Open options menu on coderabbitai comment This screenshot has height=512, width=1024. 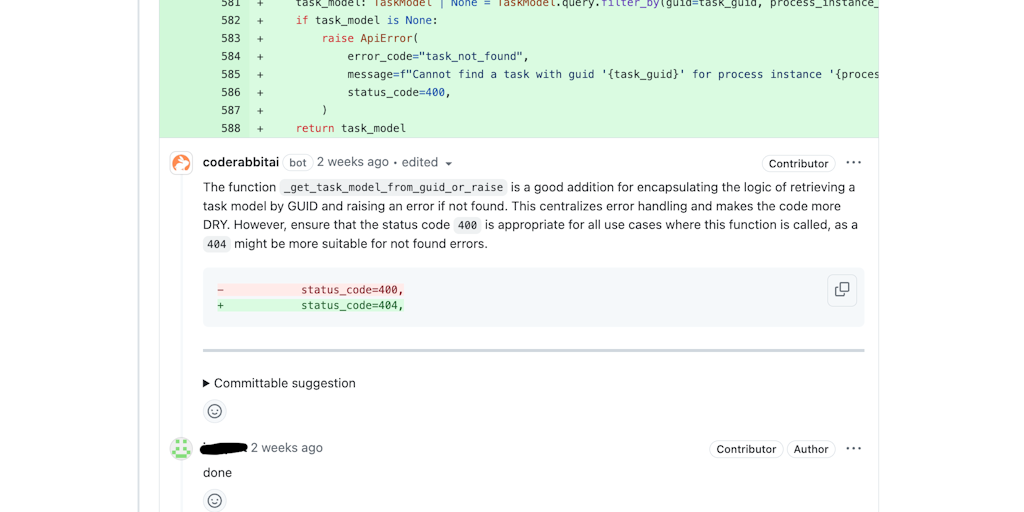pos(853,163)
